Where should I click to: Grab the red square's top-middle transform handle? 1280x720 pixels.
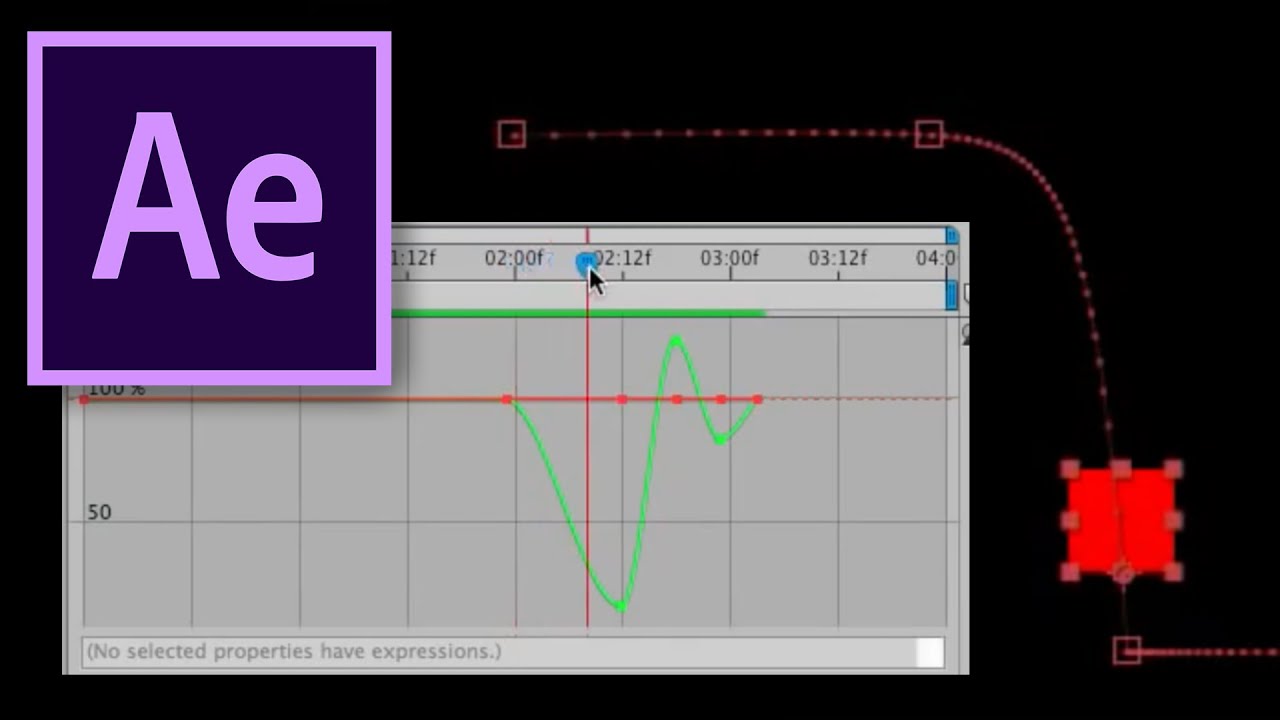(1121, 469)
